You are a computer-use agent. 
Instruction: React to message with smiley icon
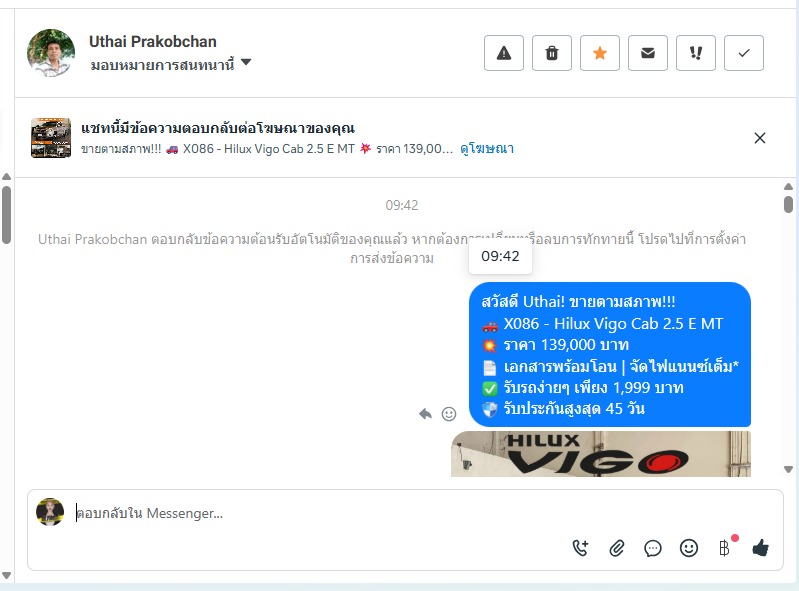[x=449, y=414]
